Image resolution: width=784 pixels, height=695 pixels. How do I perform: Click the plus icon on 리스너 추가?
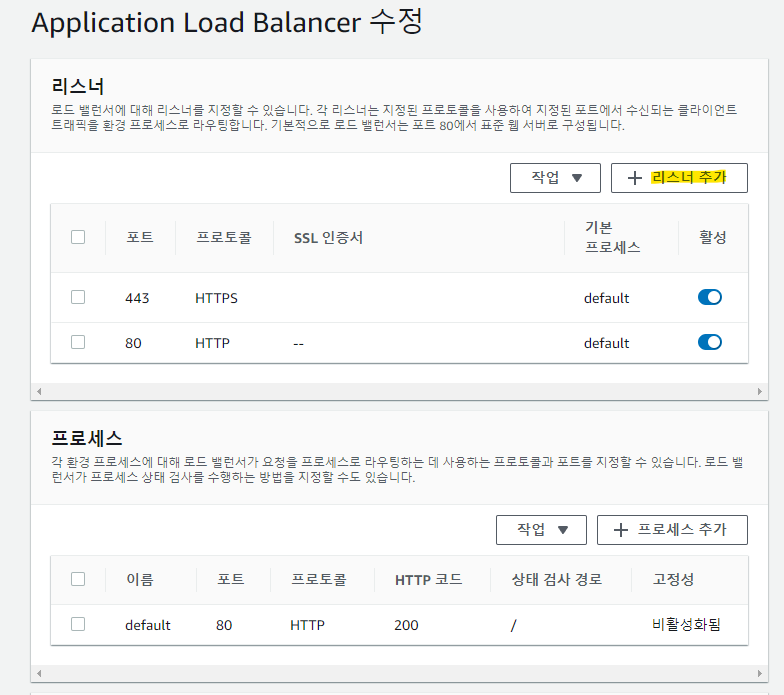click(x=634, y=178)
